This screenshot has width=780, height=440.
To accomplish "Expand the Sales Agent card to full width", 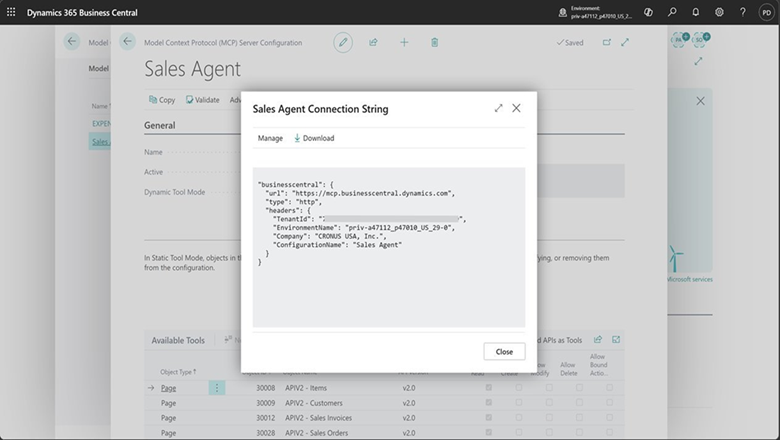I will coord(625,42).
